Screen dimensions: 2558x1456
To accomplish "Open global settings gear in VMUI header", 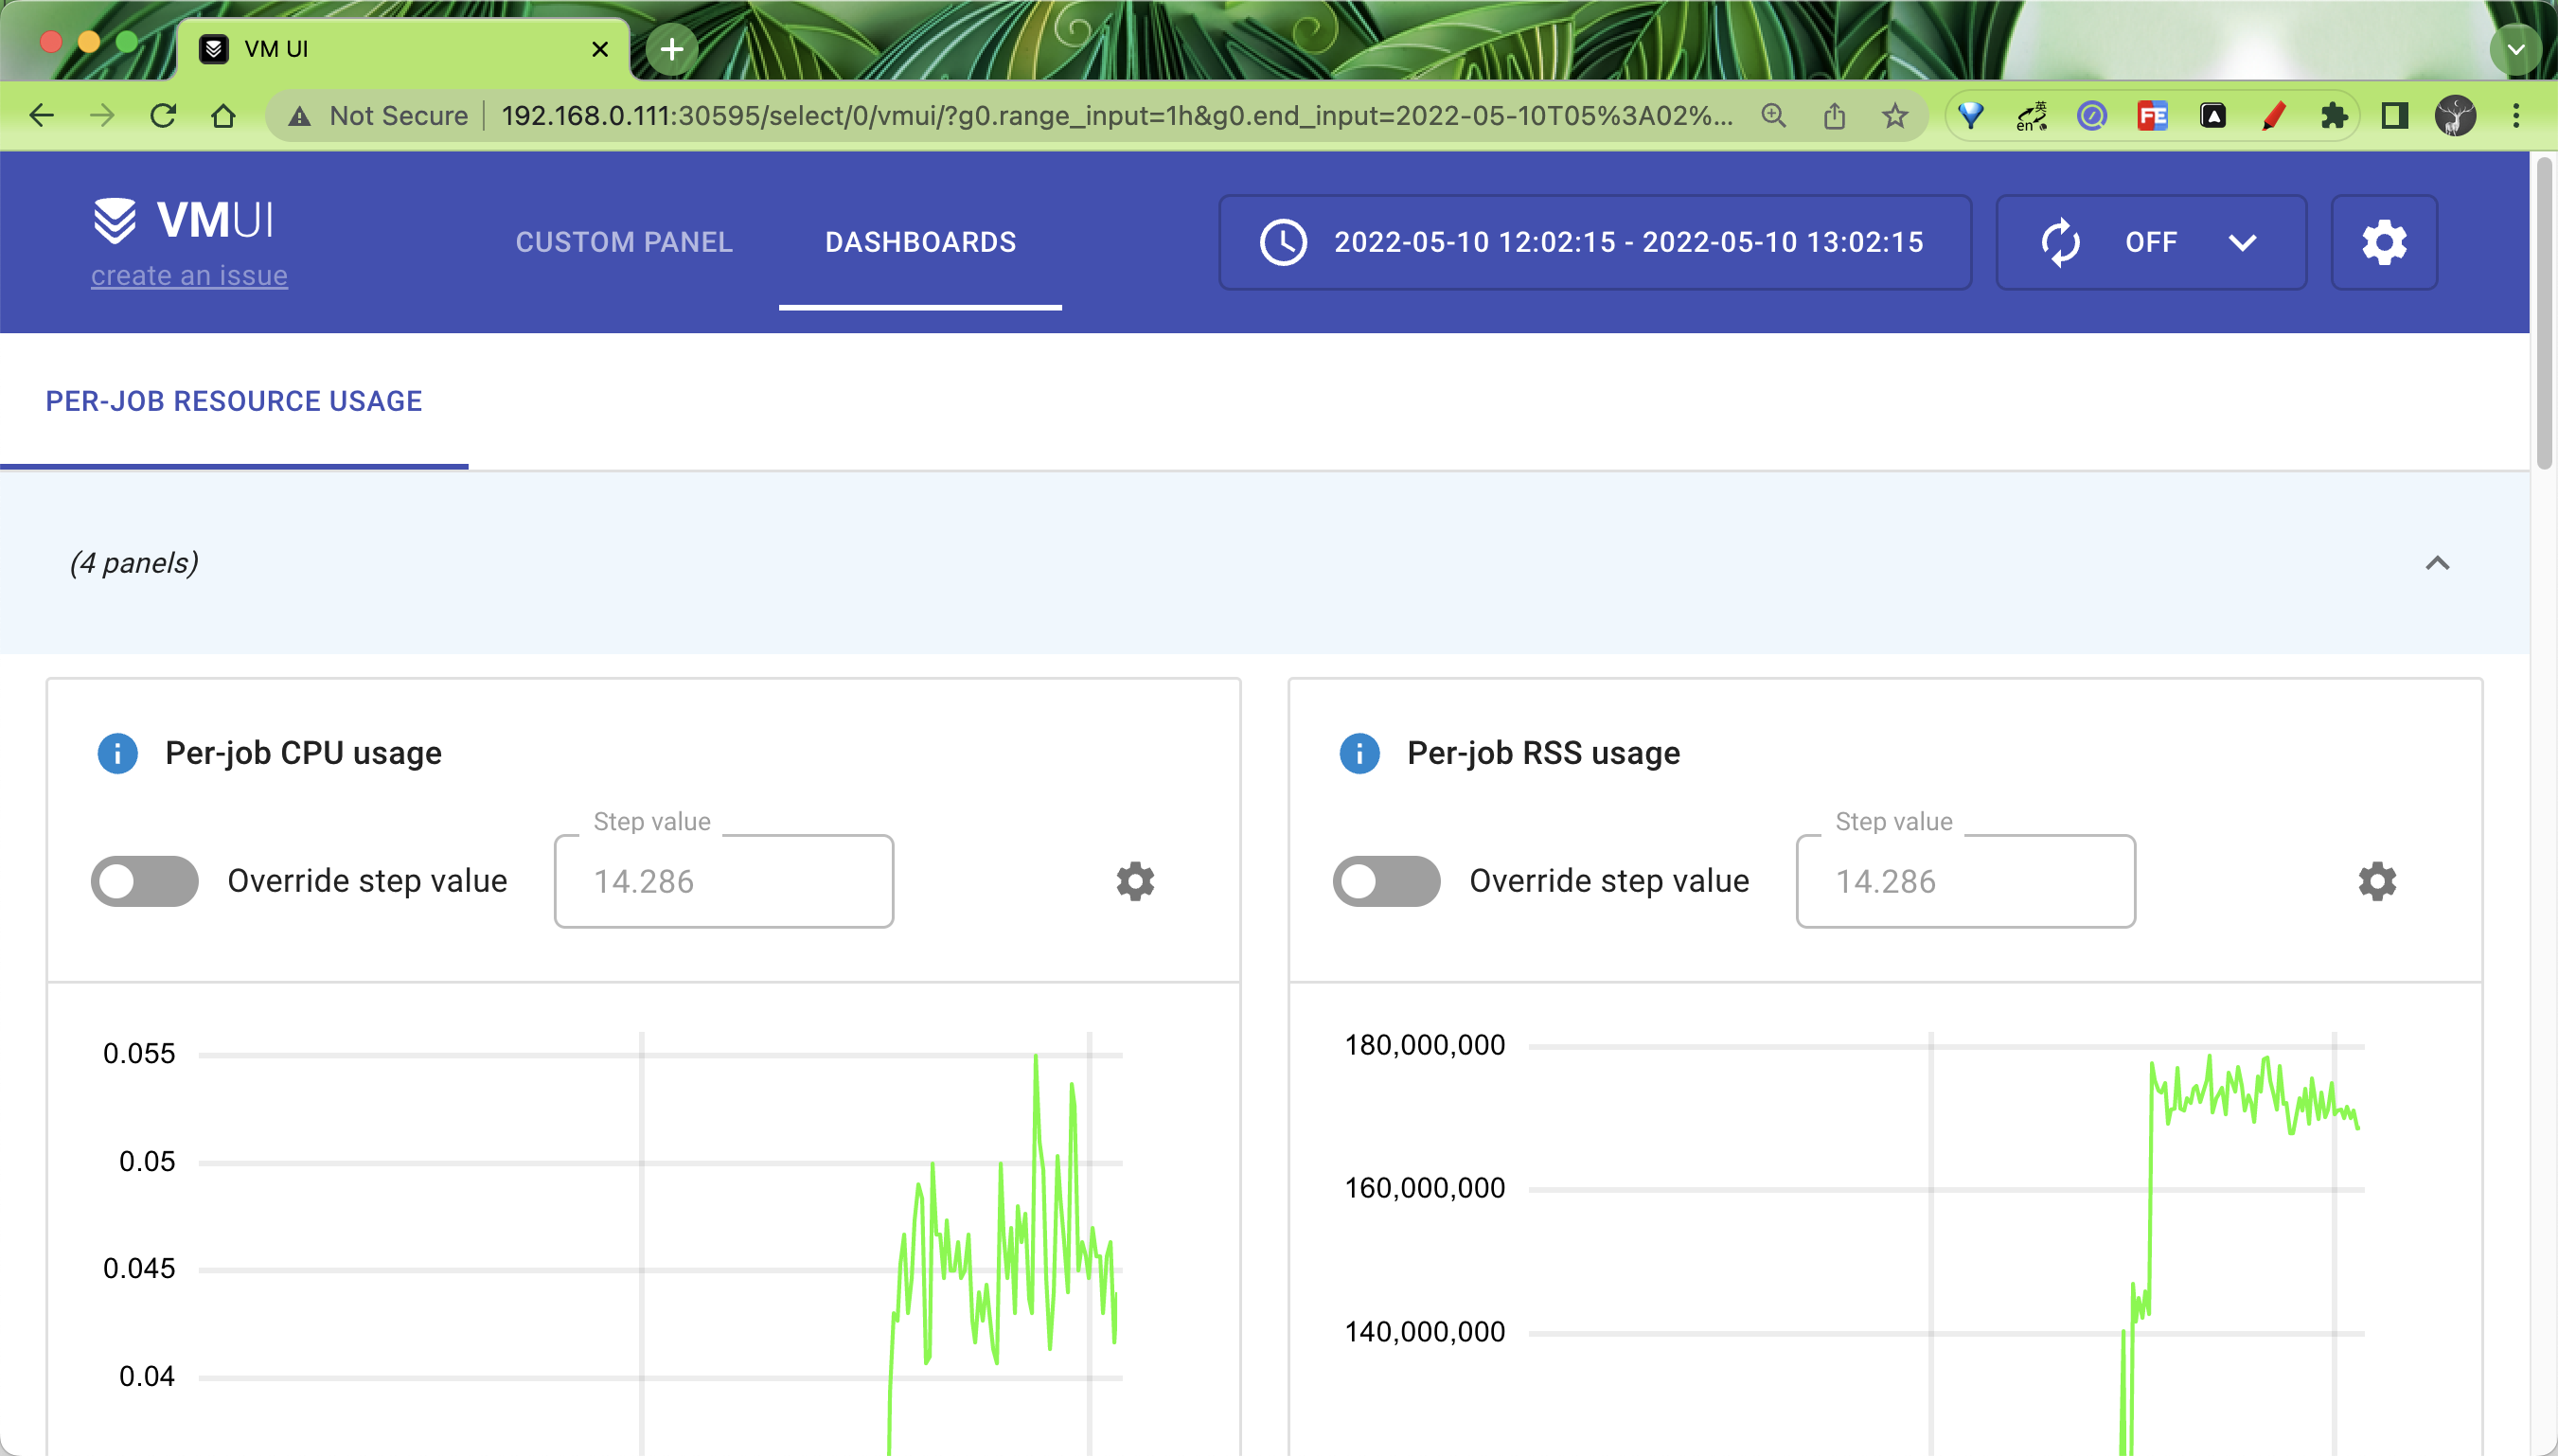I will tap(2384, 242).
